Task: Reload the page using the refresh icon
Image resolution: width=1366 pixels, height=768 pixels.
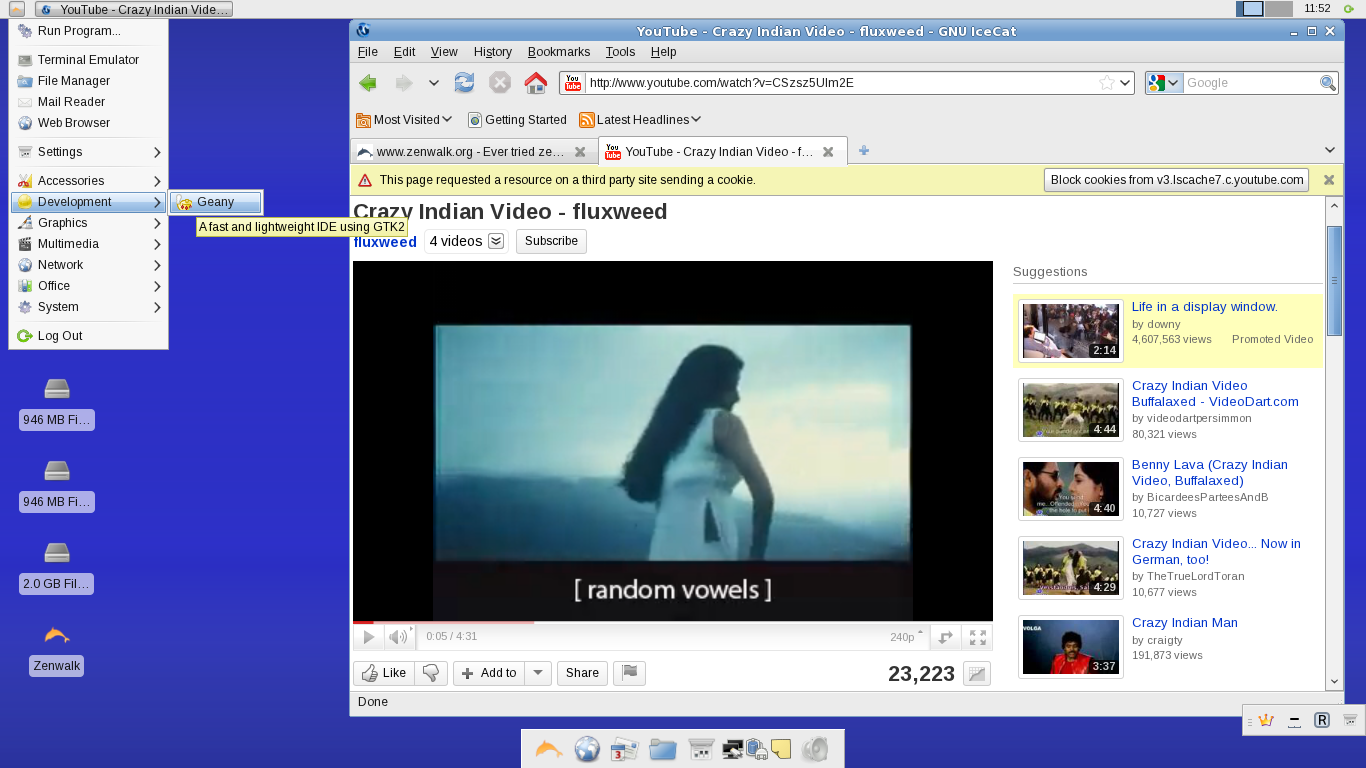Action: 464,82
